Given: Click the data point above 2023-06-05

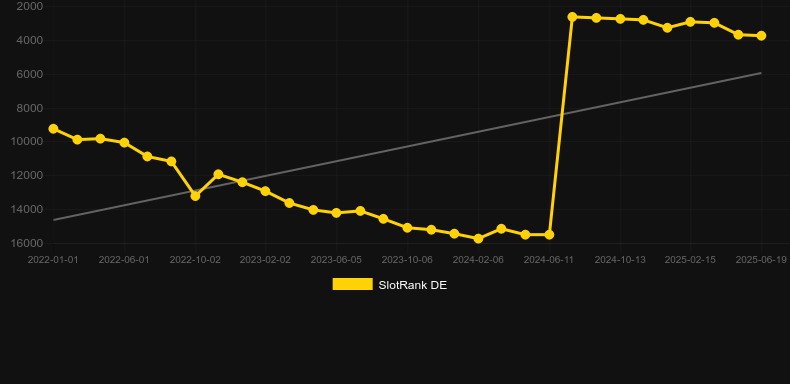Looking at the screenshot, I should [336, 213].
